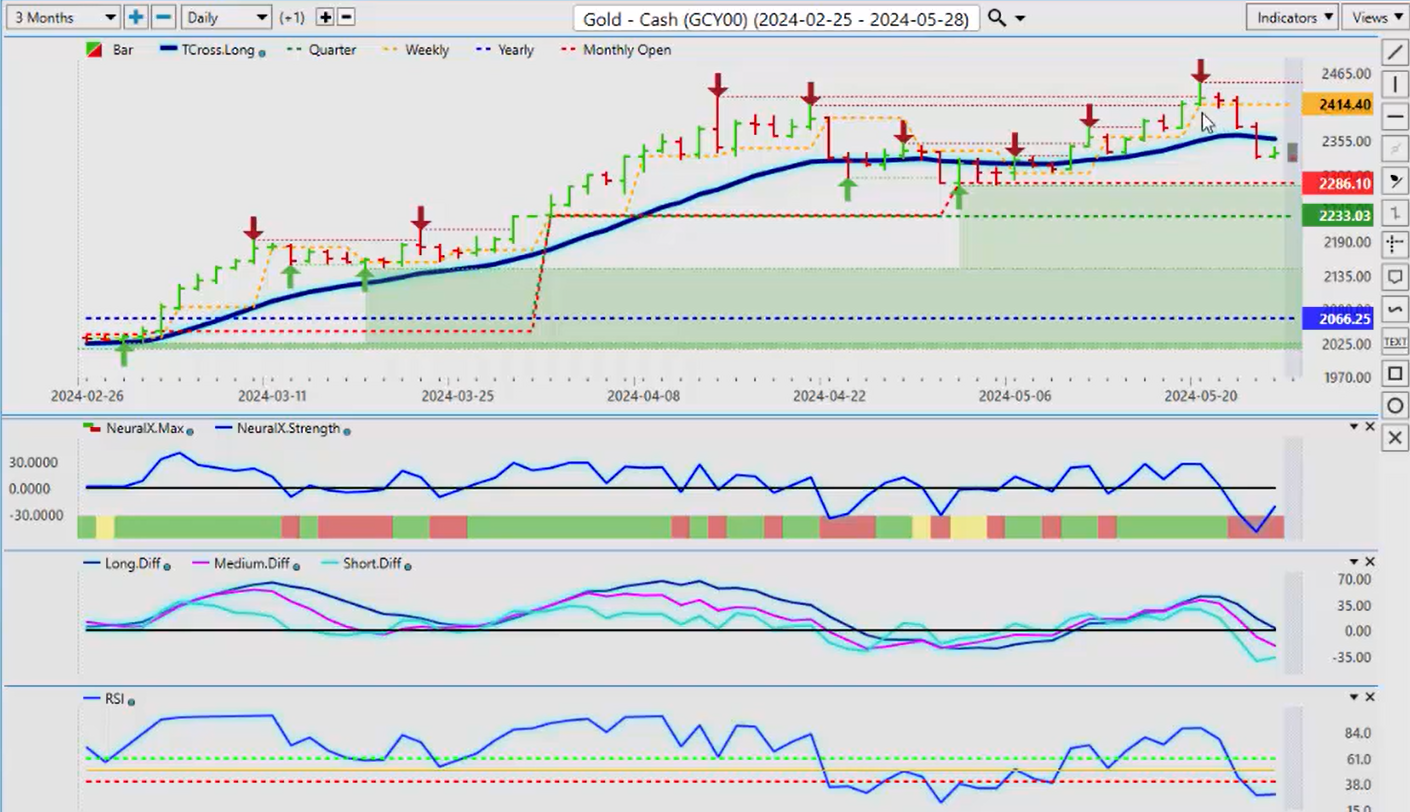Click the black minus forecast offset button
This screenshot has height=812, width=1410.
(x=346, y=17)
